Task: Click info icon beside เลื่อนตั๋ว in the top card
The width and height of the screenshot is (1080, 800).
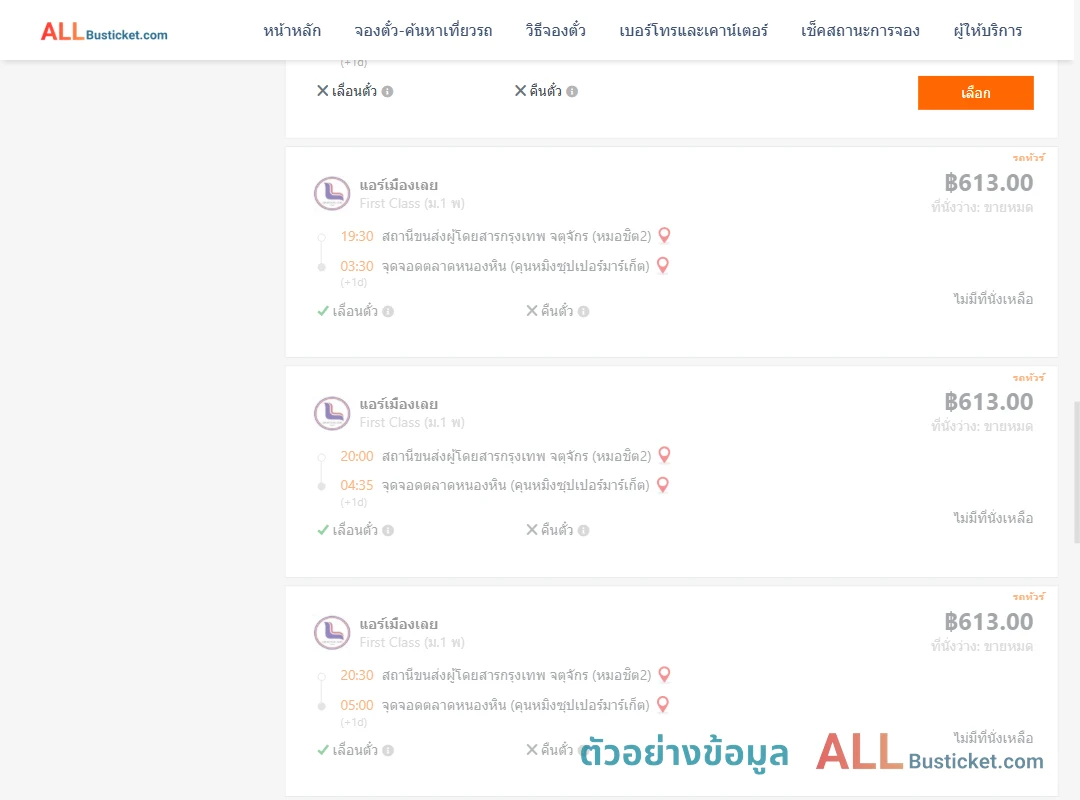Action: (x=387, y=92)
